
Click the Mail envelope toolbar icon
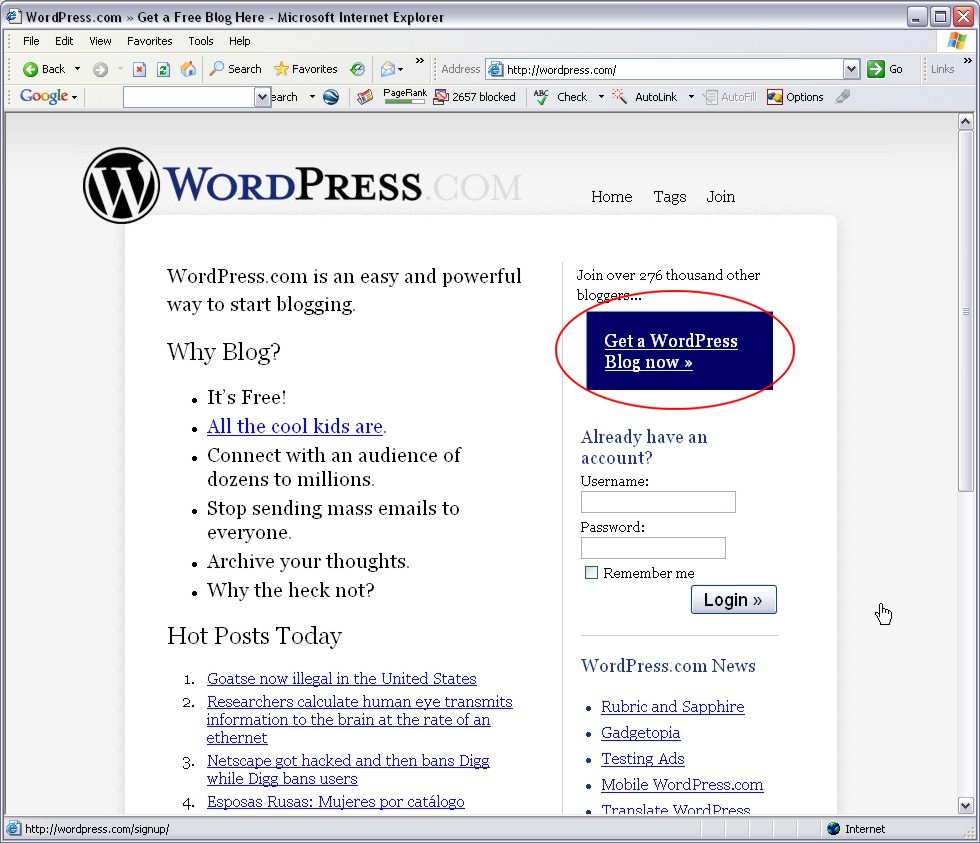[388, 69]
